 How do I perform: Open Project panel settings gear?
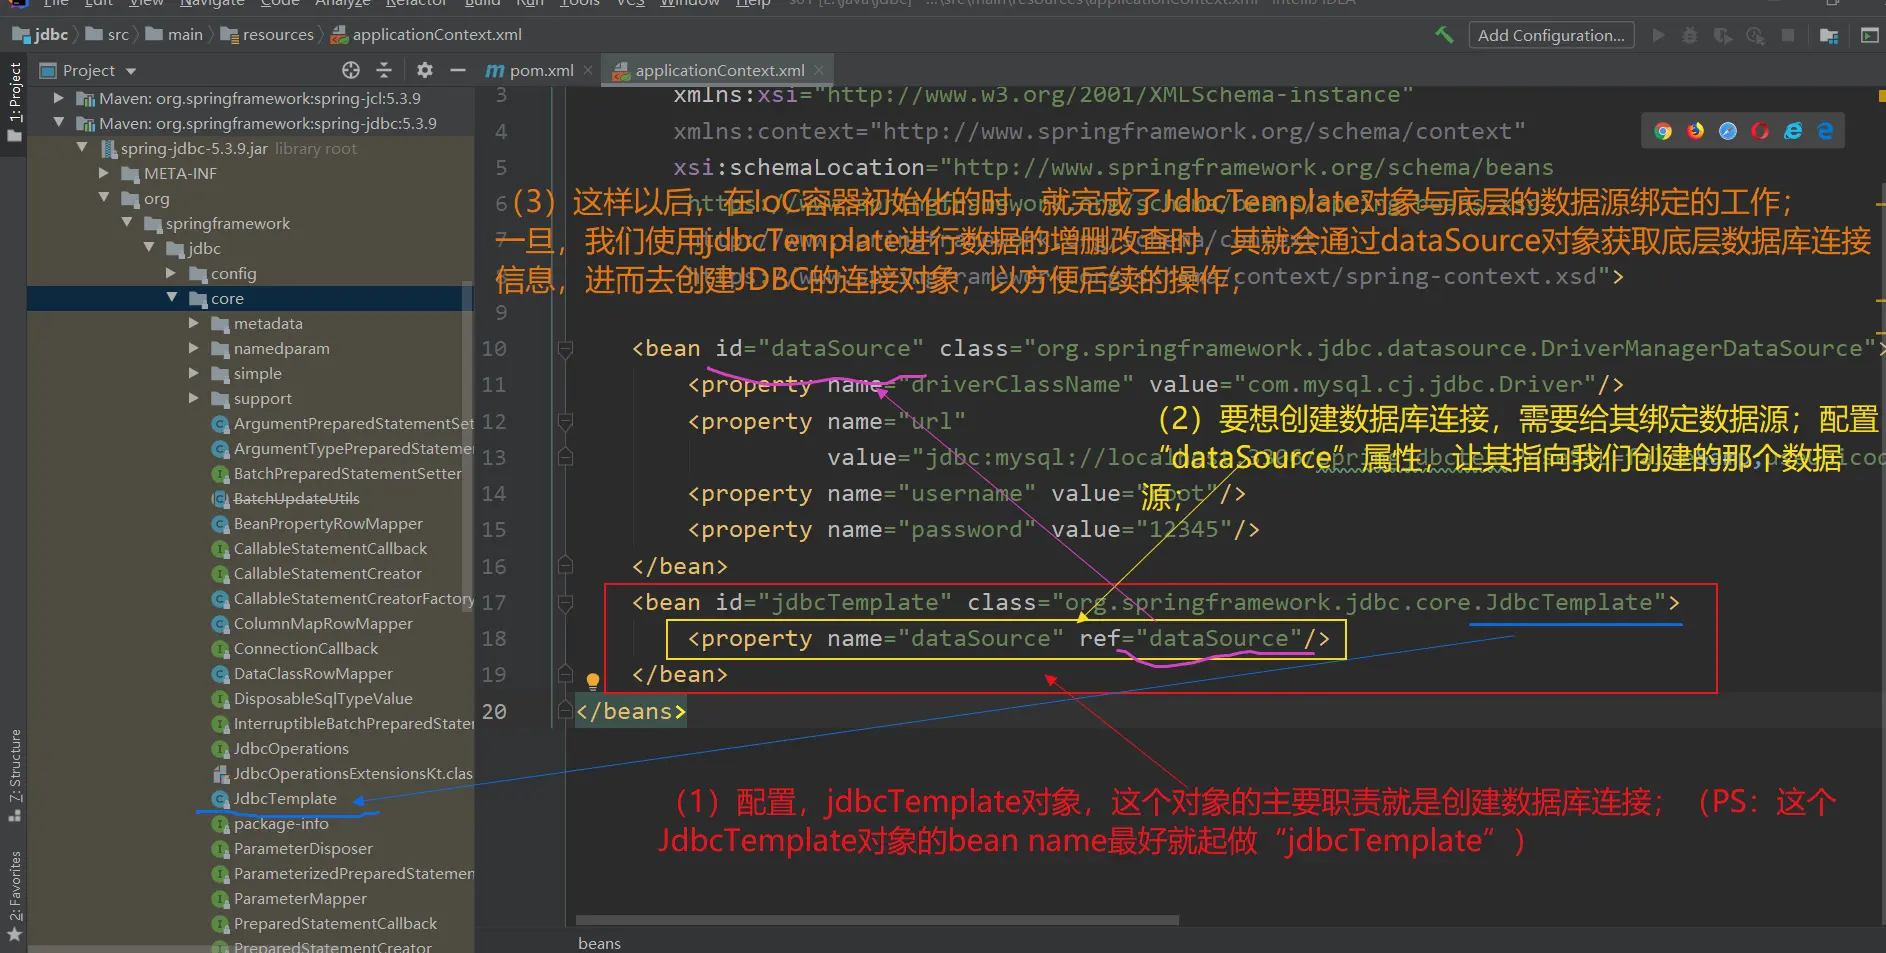[x=425, y=70]
